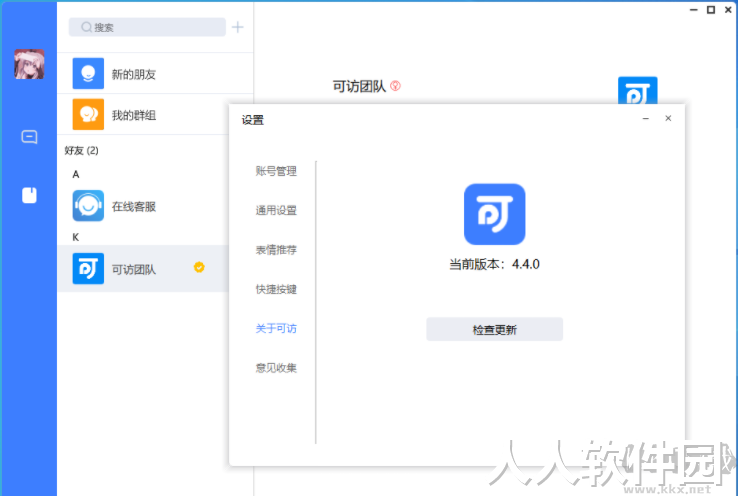Maximize the main application window
Viewport: 738px width, 496px height.
(711, 9)
